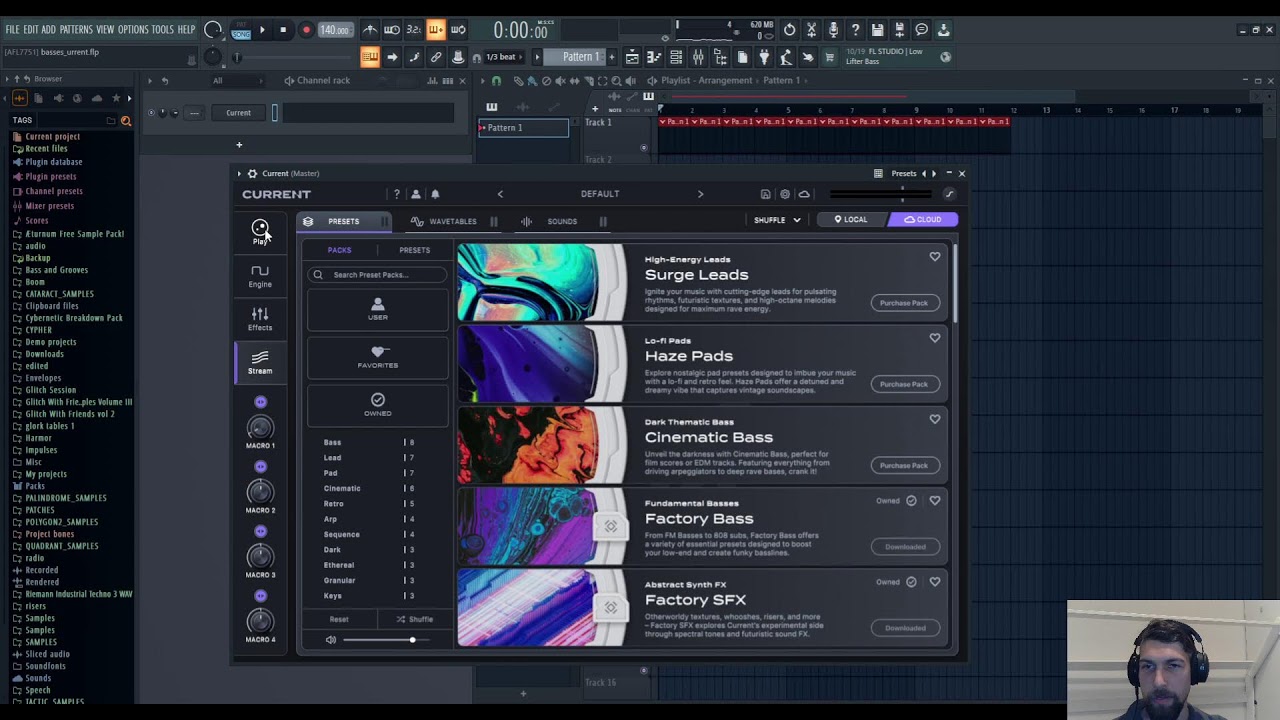Toggle the Pat/Song mode switch
The width and height of the screenshot is (1280, 720).
click(x=241, y=30)
